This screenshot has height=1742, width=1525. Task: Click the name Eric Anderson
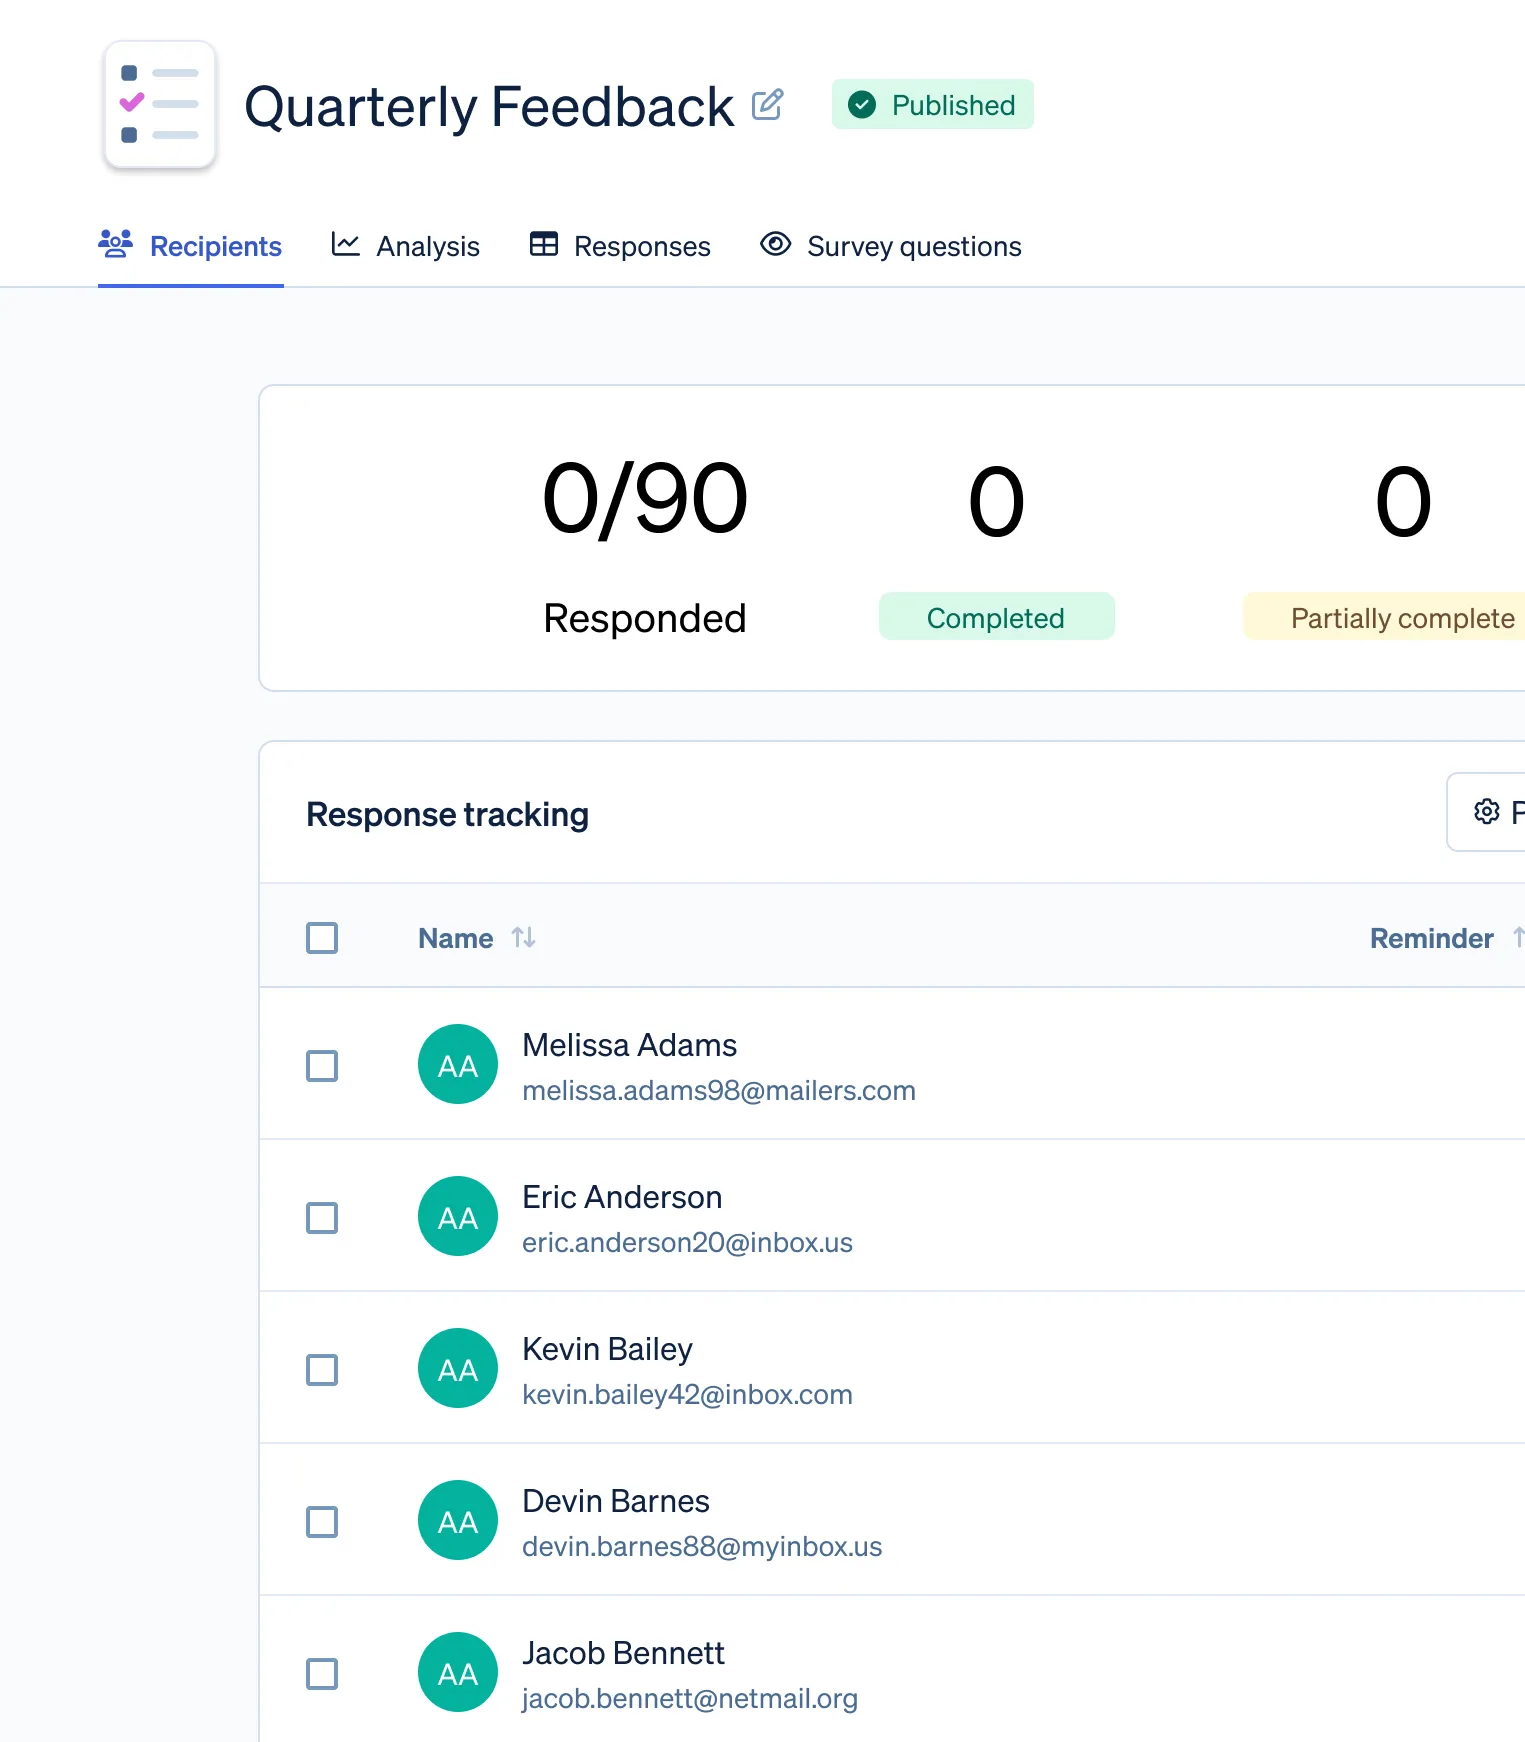(622, 1197)
